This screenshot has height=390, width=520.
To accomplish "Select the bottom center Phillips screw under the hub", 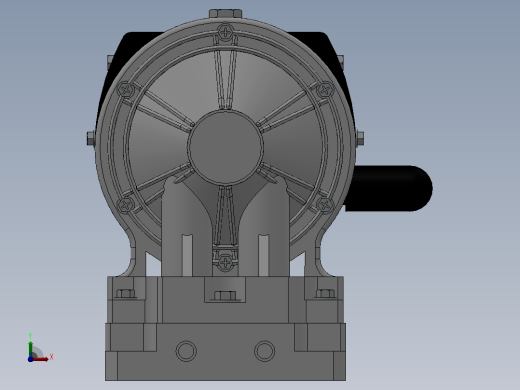I will [225, 262].
